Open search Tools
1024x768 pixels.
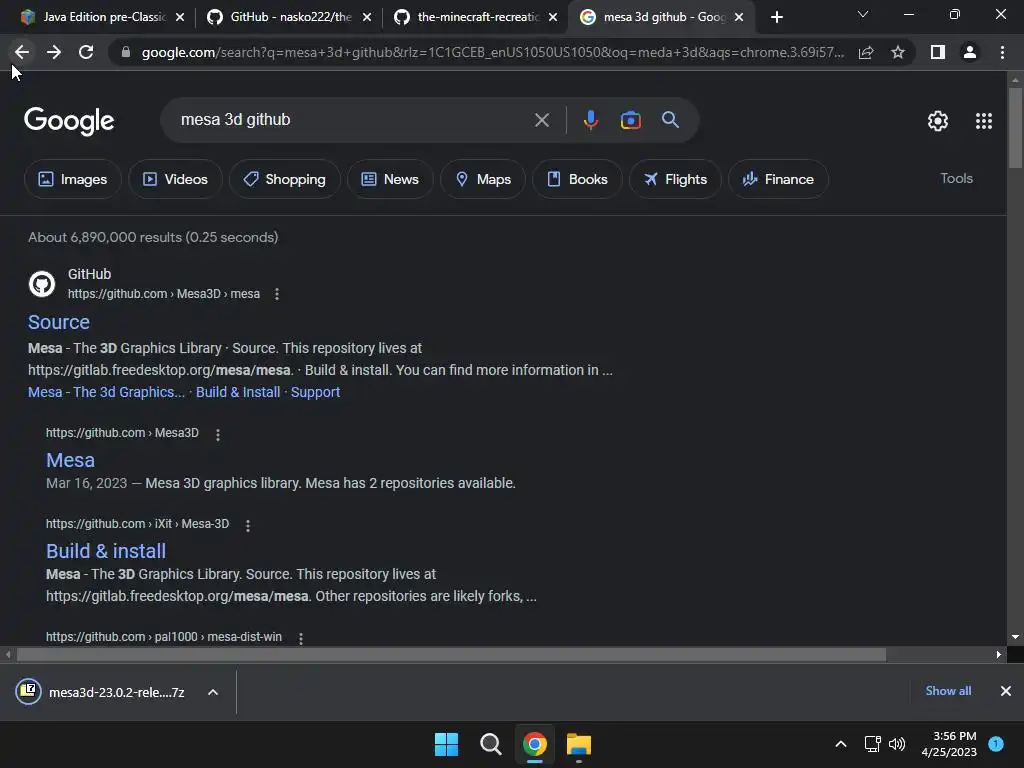tap(956, 178)
